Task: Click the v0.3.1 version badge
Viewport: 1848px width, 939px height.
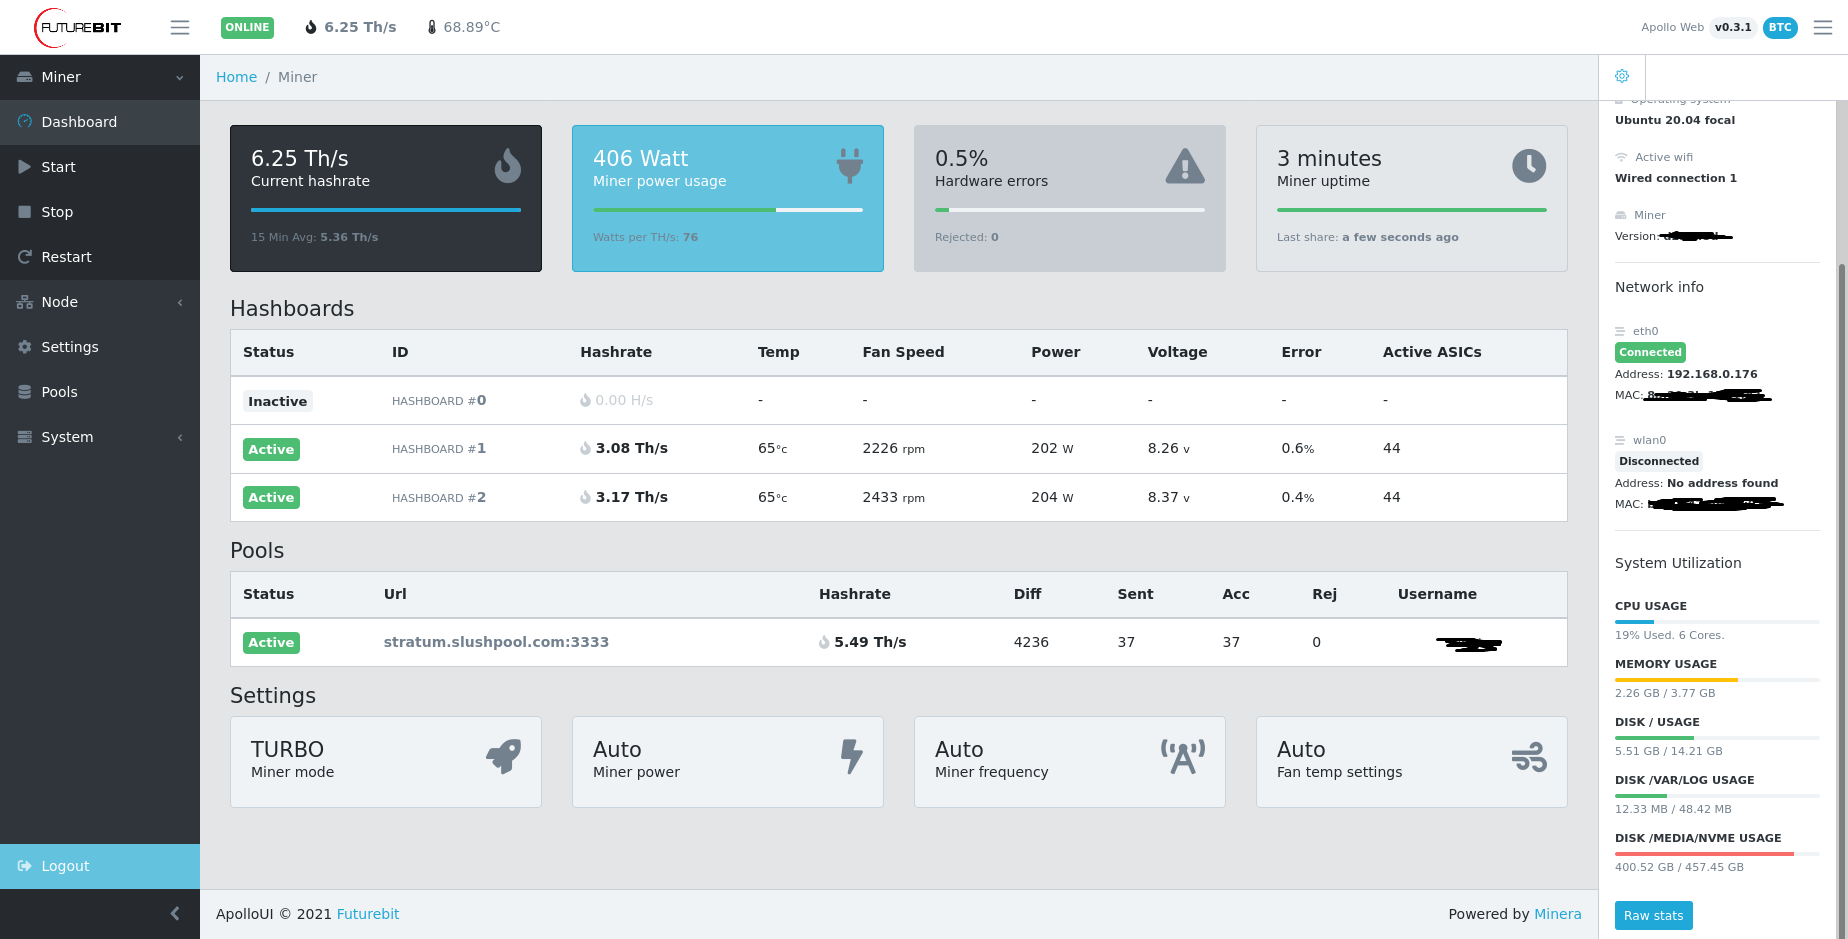Action: (1733, 27)
